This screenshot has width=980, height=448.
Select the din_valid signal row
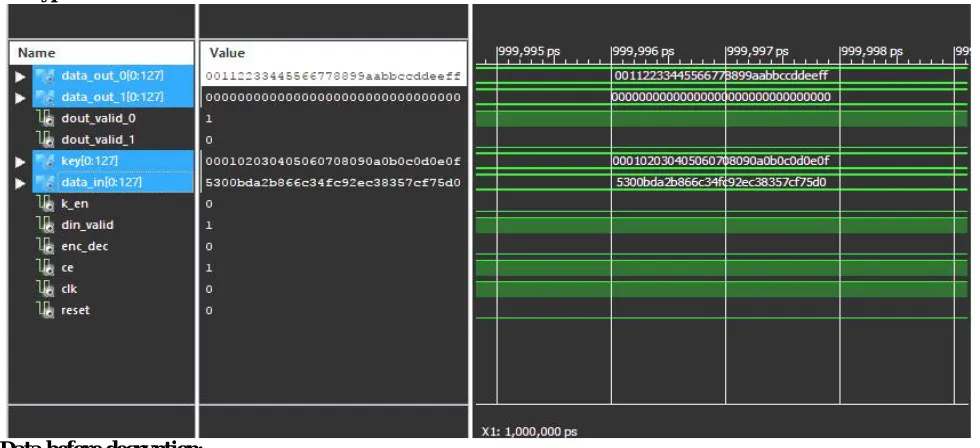[x=101, y=225]
